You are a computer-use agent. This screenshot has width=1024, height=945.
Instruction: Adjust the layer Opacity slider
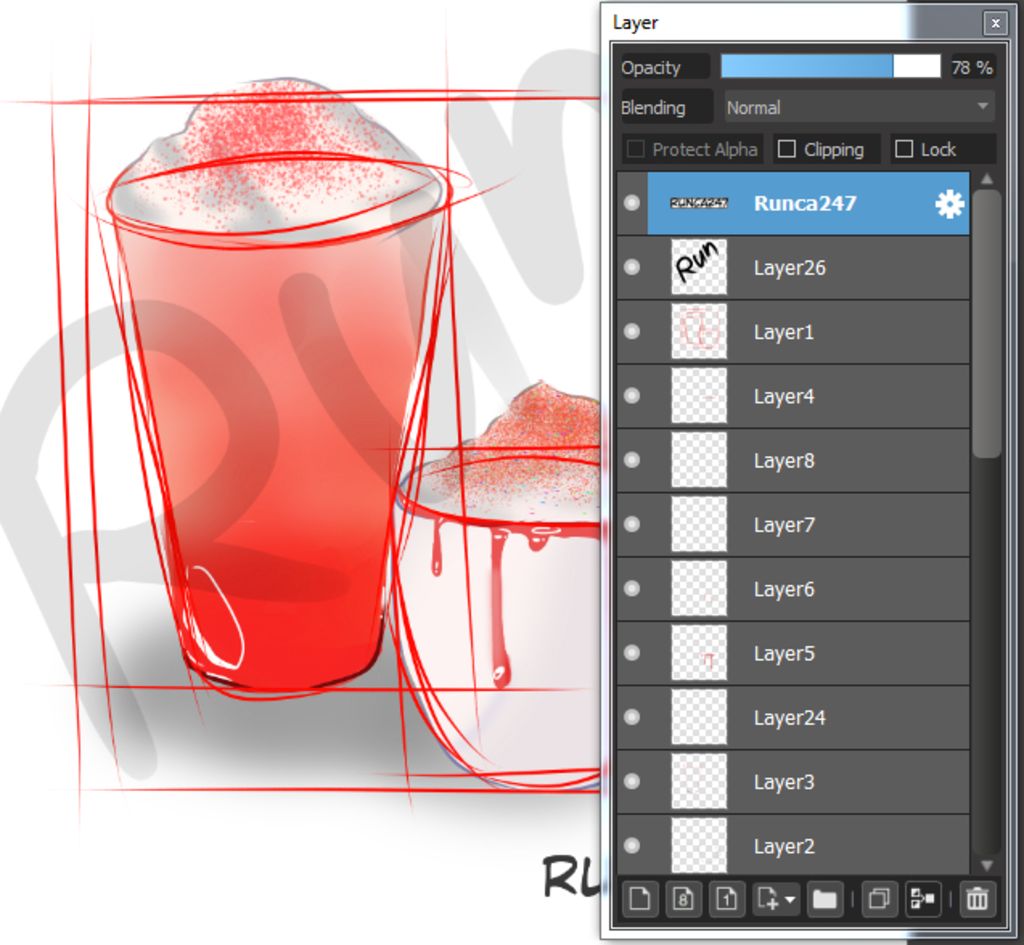[830, 67]
